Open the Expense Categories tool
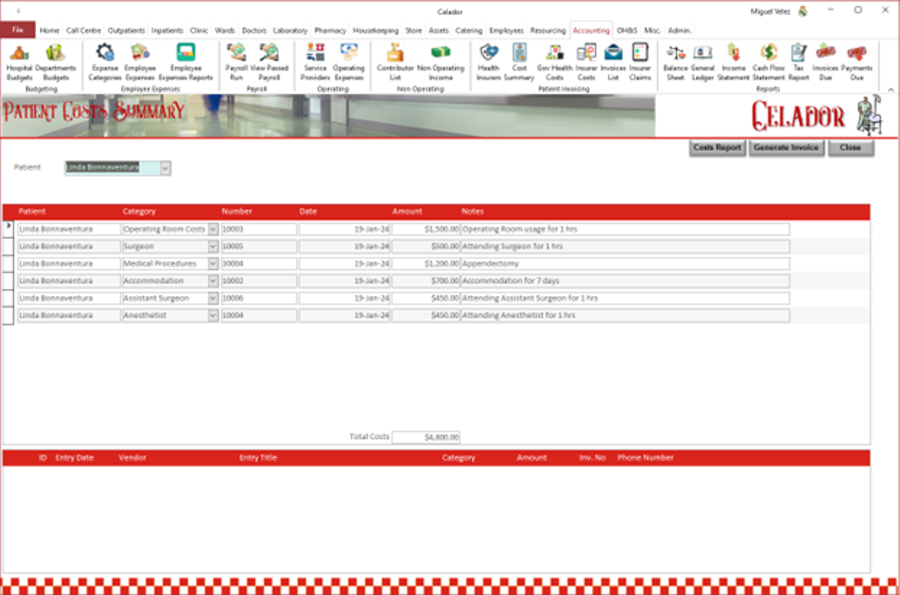The width and height of the screenshot is (900, 595). point(107,62)
